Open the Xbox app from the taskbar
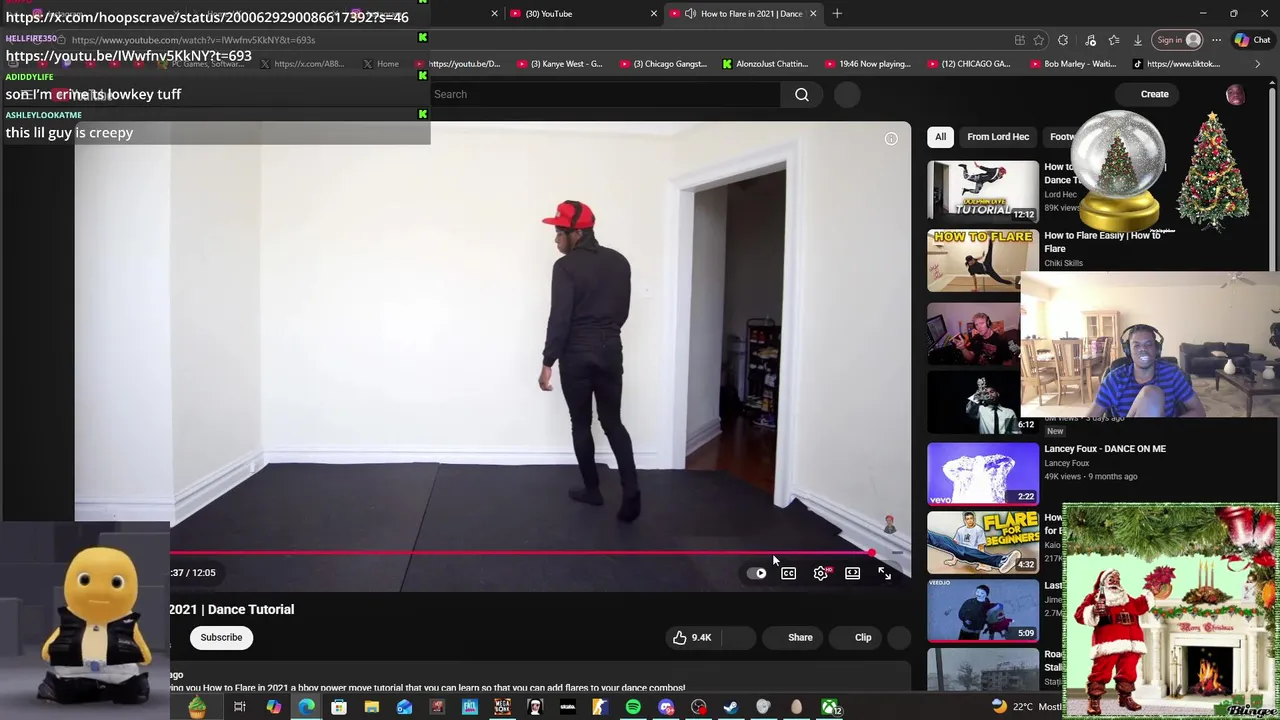The height and width of the screenshot is (720, 1280). pos(830,708)
